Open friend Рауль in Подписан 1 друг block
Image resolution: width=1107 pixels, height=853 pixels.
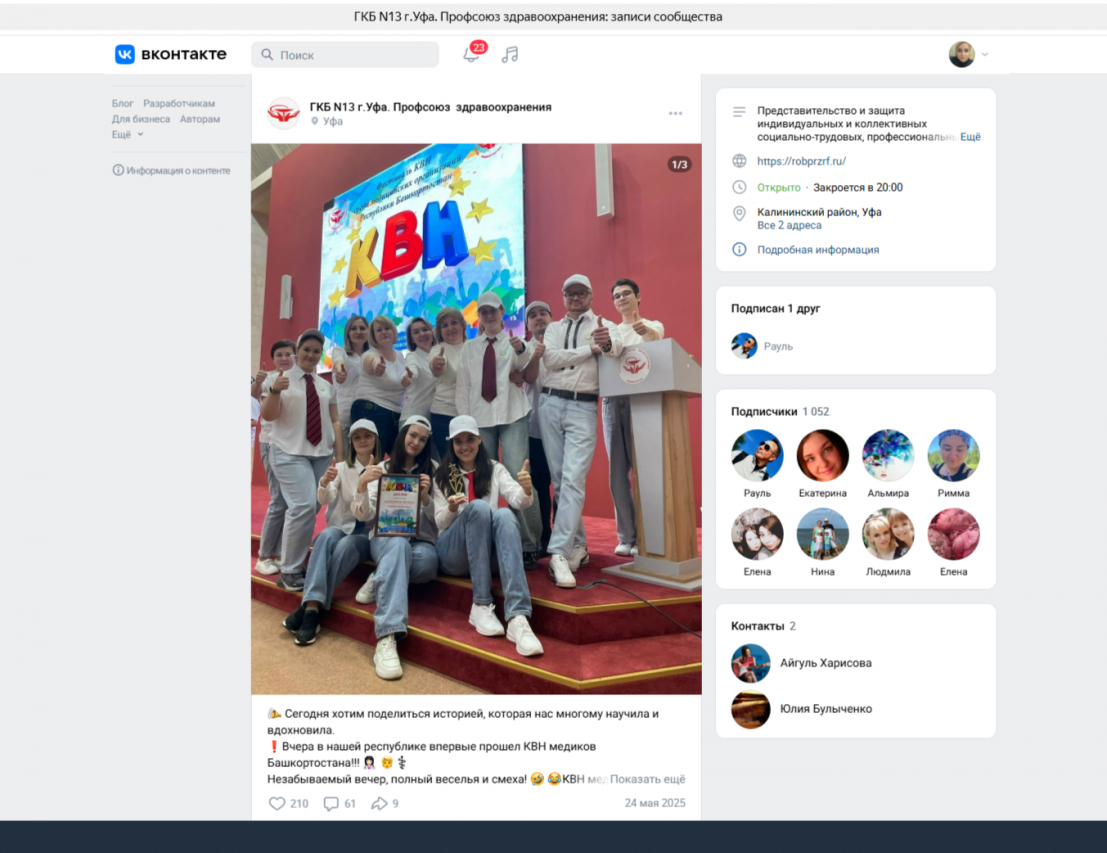click(762, 346)
